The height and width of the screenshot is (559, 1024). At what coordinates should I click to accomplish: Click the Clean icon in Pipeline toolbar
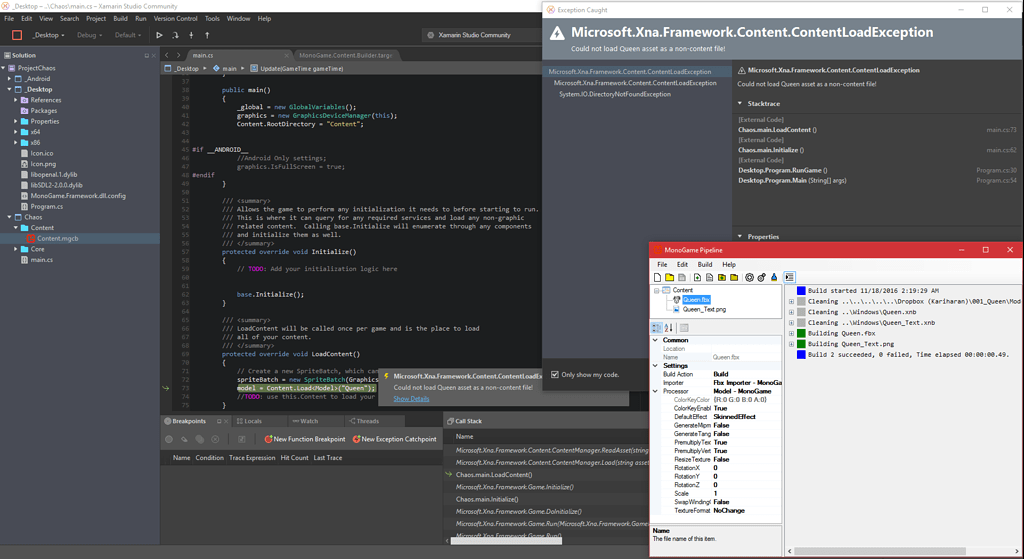[x=773, y=277]
